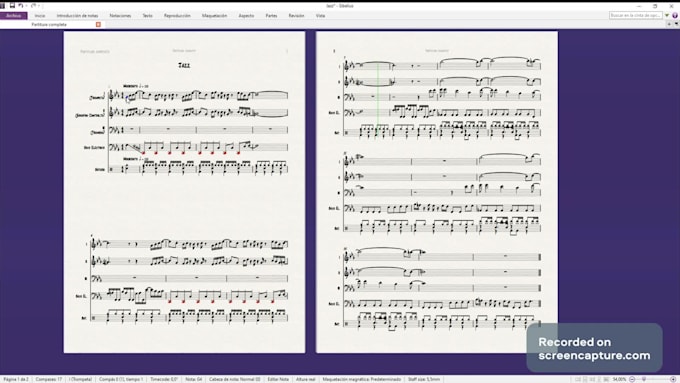Open the Sibelius application menu icon
Viewport: 680px width, 383px height.
tap(3, 6)
